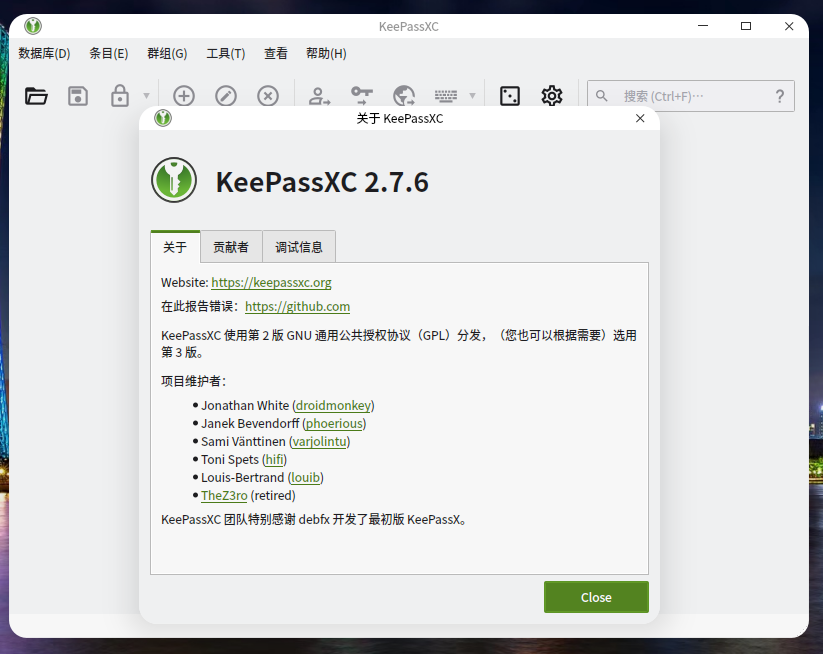Viewport: 823px width, 654px height.
Task: Open the 帮助(H) menu
Action: (x=326, y=54)
